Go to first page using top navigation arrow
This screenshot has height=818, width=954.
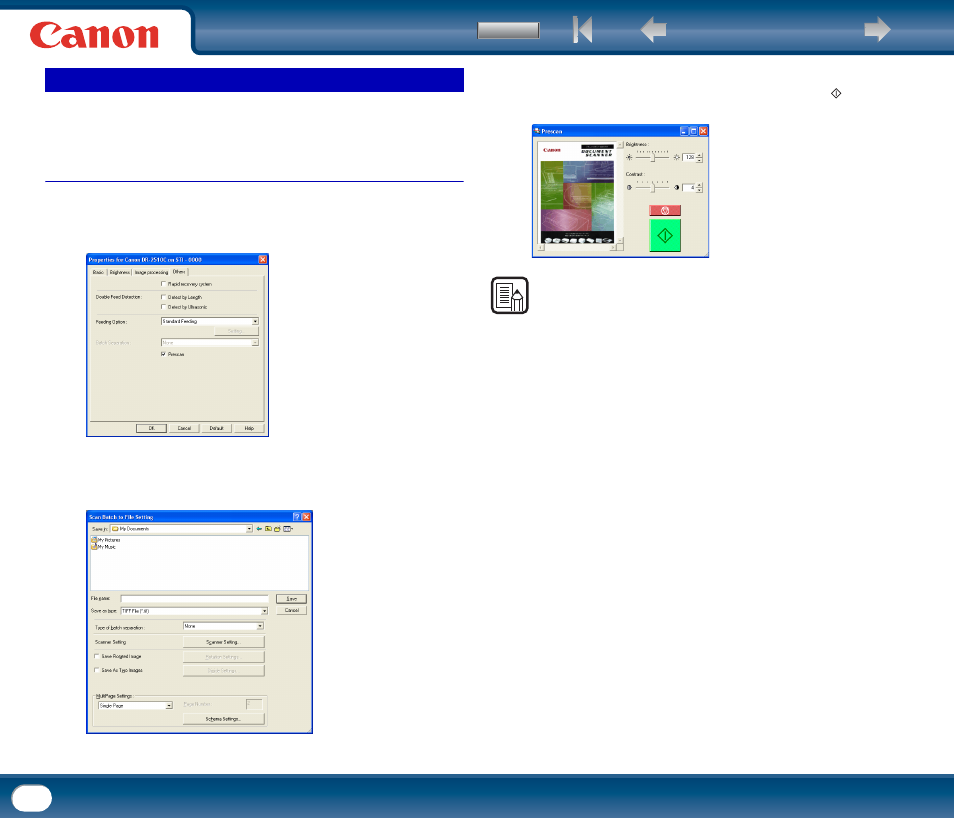(582, 29)
